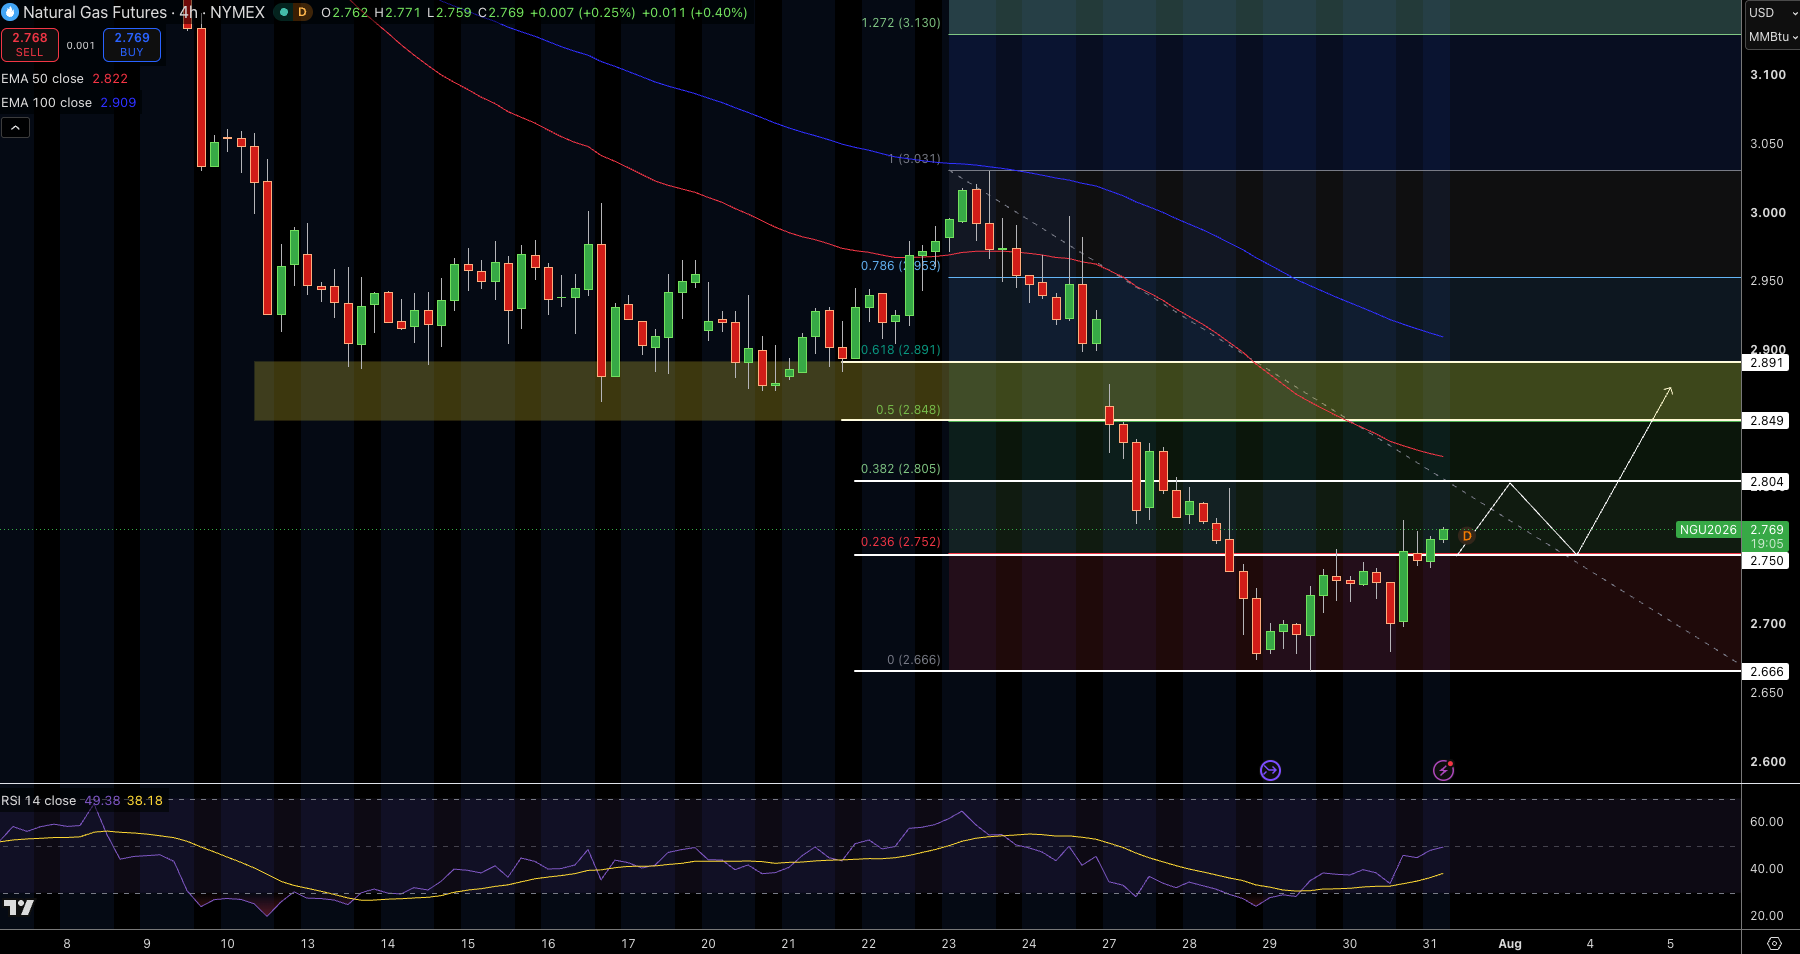The height and width of the screenshot is (954, 1800).
Task: Click the 0.001 spread value
Action: pyautogui.click(x=81, y=45)
